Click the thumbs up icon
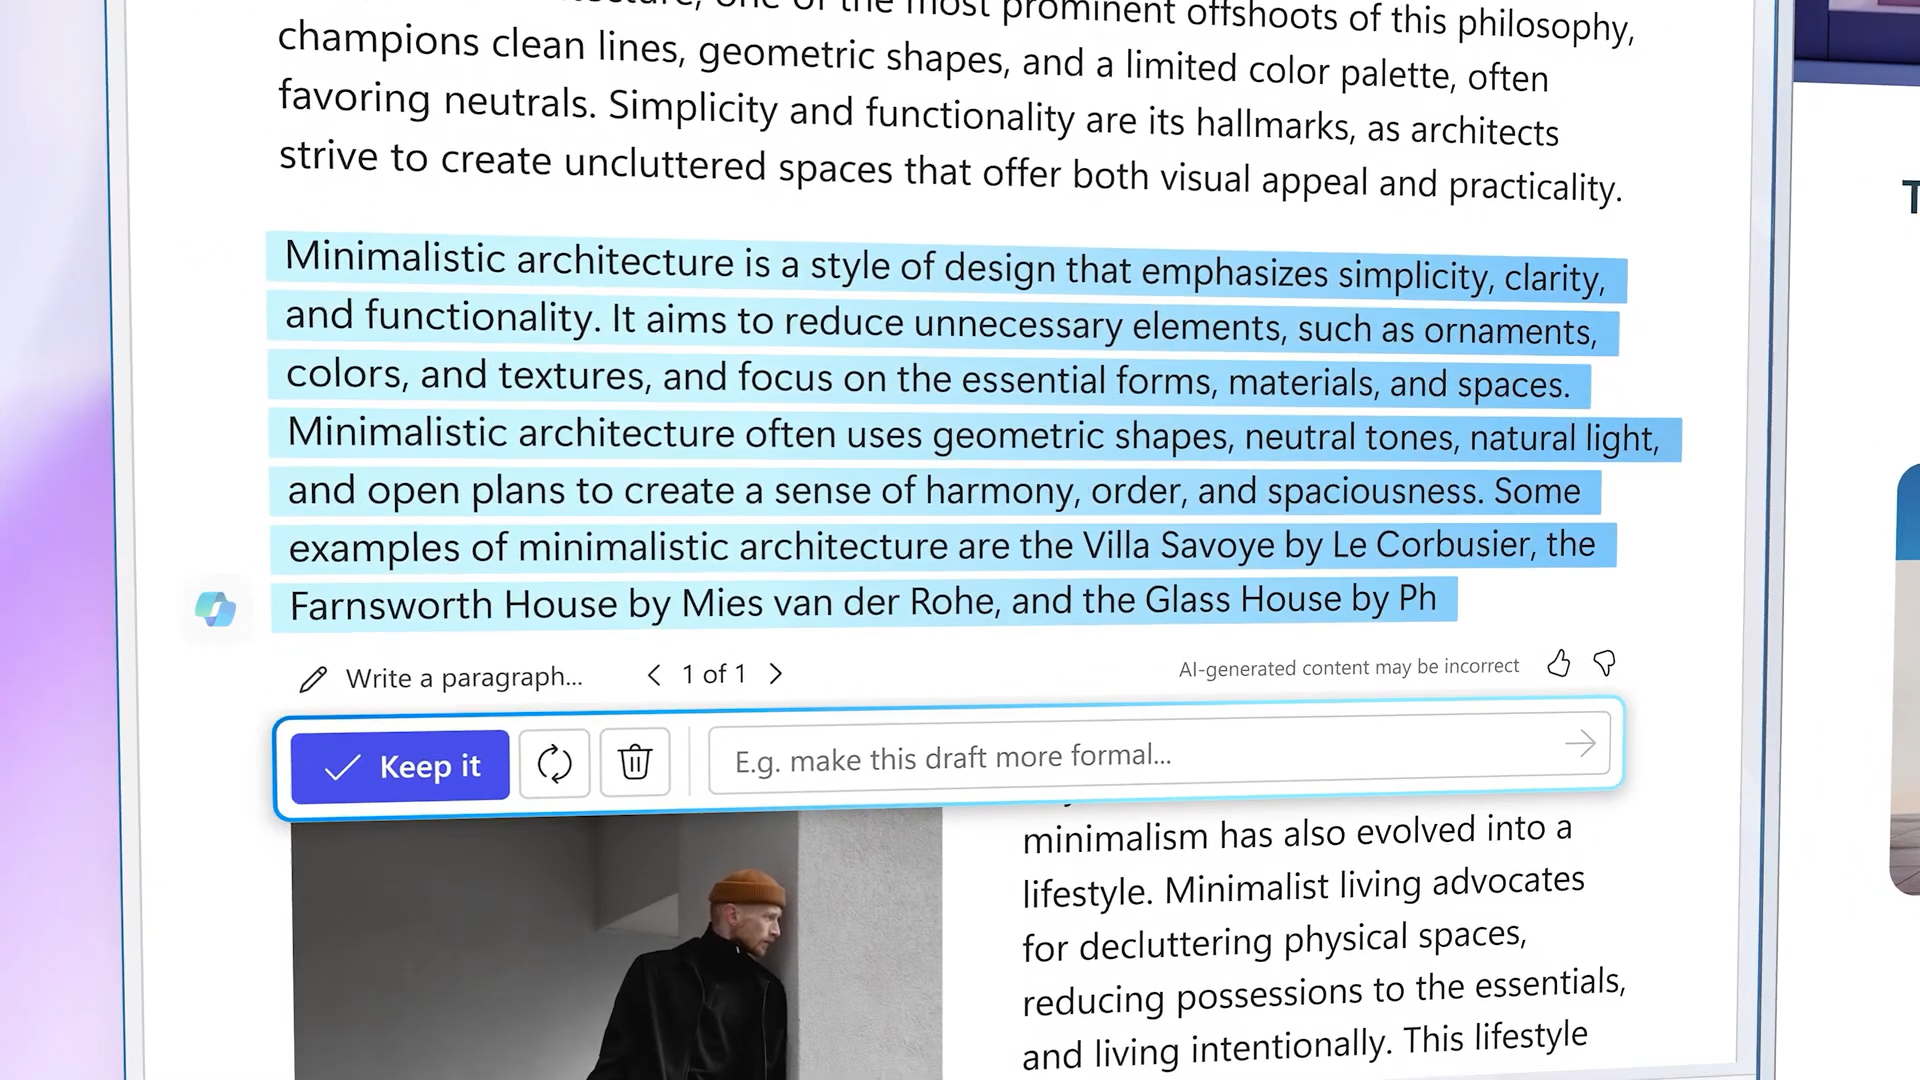Screen dimensions: 1920x1080 1559,663
